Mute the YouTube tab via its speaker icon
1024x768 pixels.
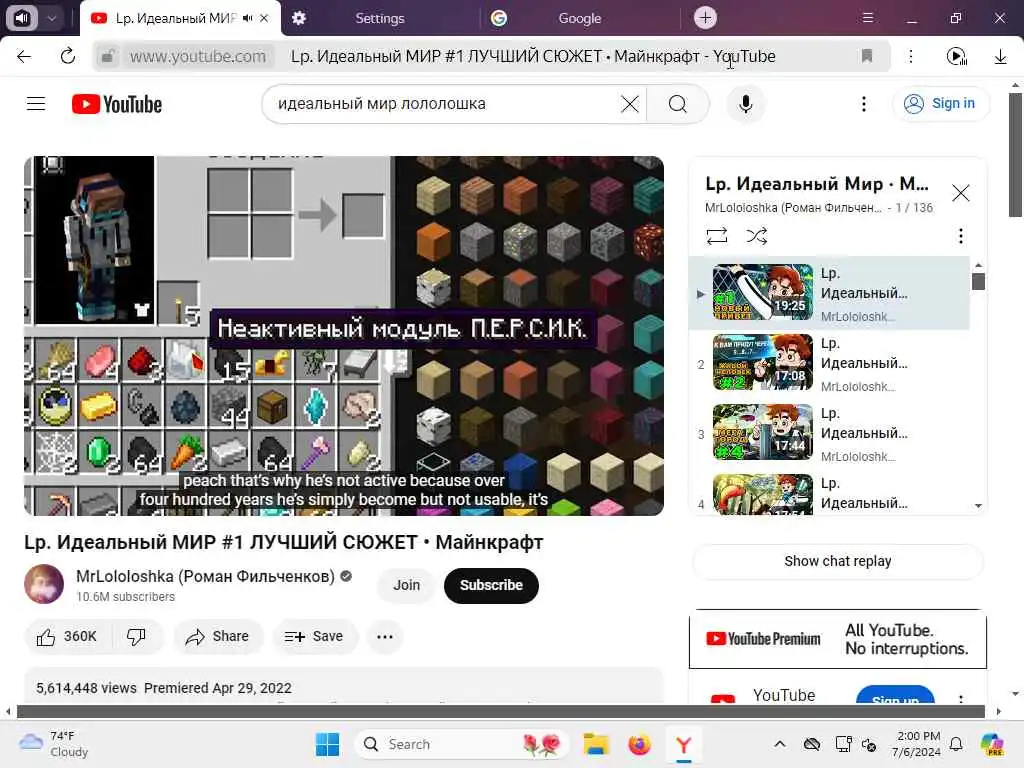[248, 18]
